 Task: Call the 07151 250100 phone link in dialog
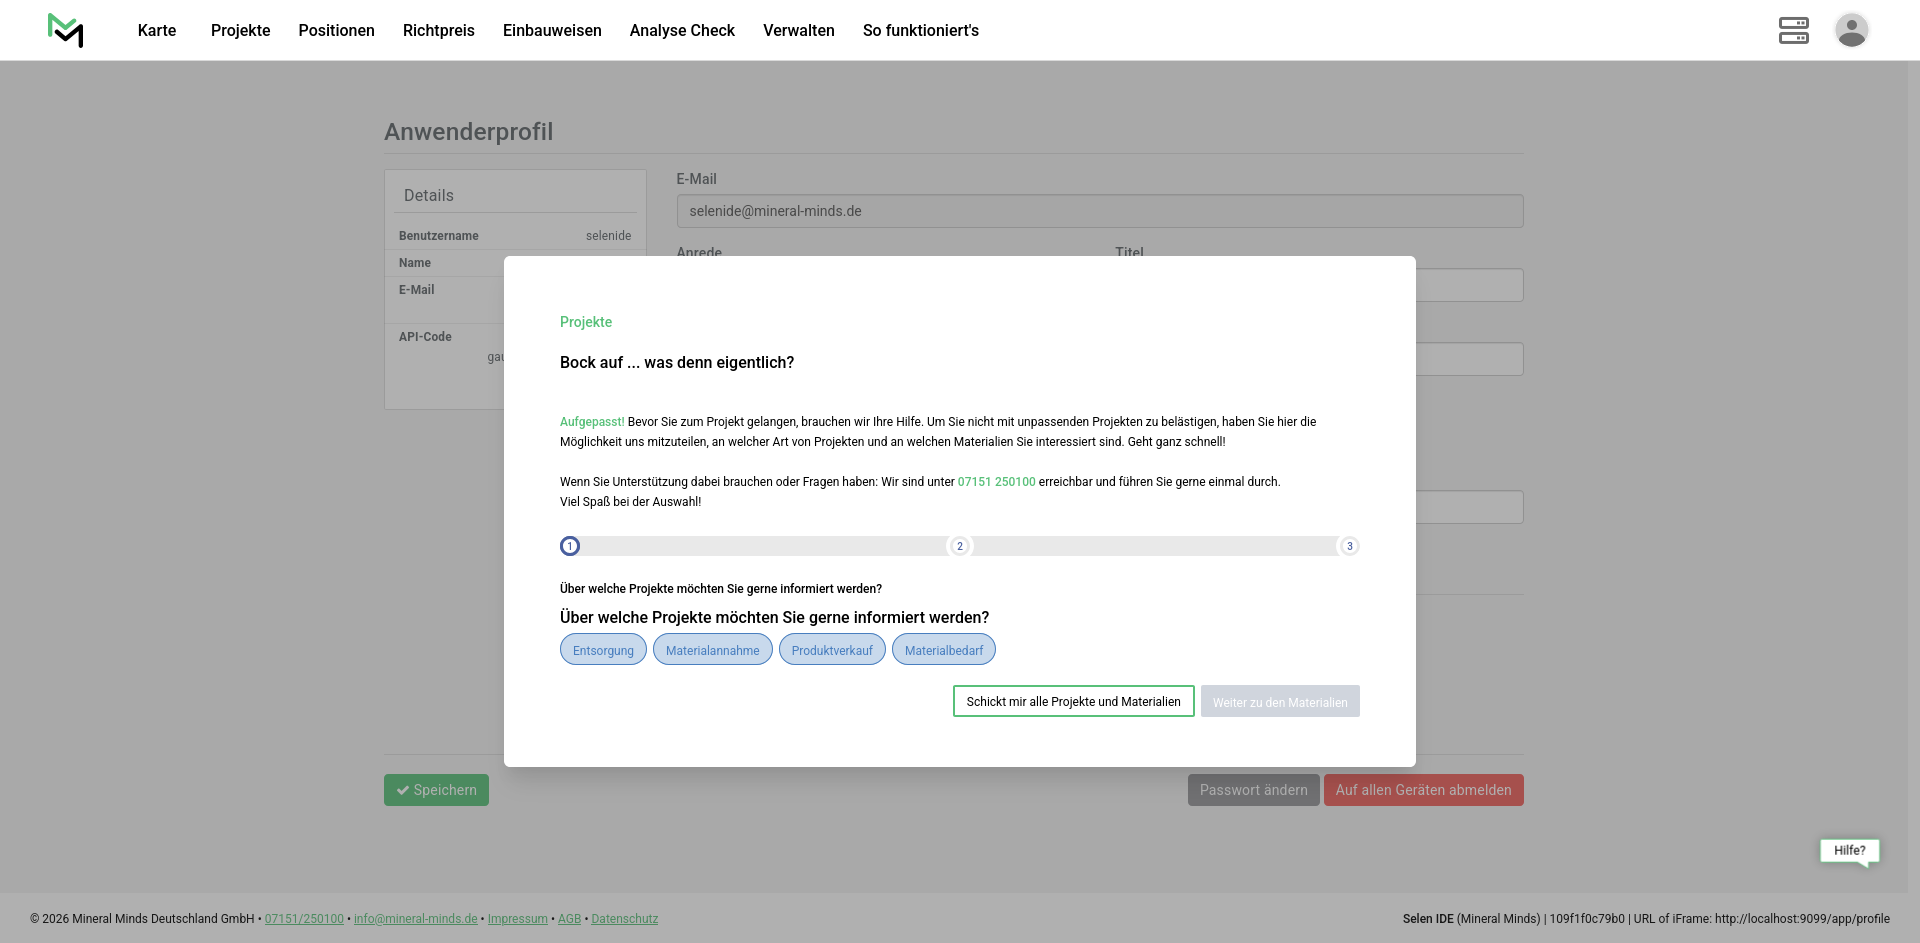[x=996, y=482]
